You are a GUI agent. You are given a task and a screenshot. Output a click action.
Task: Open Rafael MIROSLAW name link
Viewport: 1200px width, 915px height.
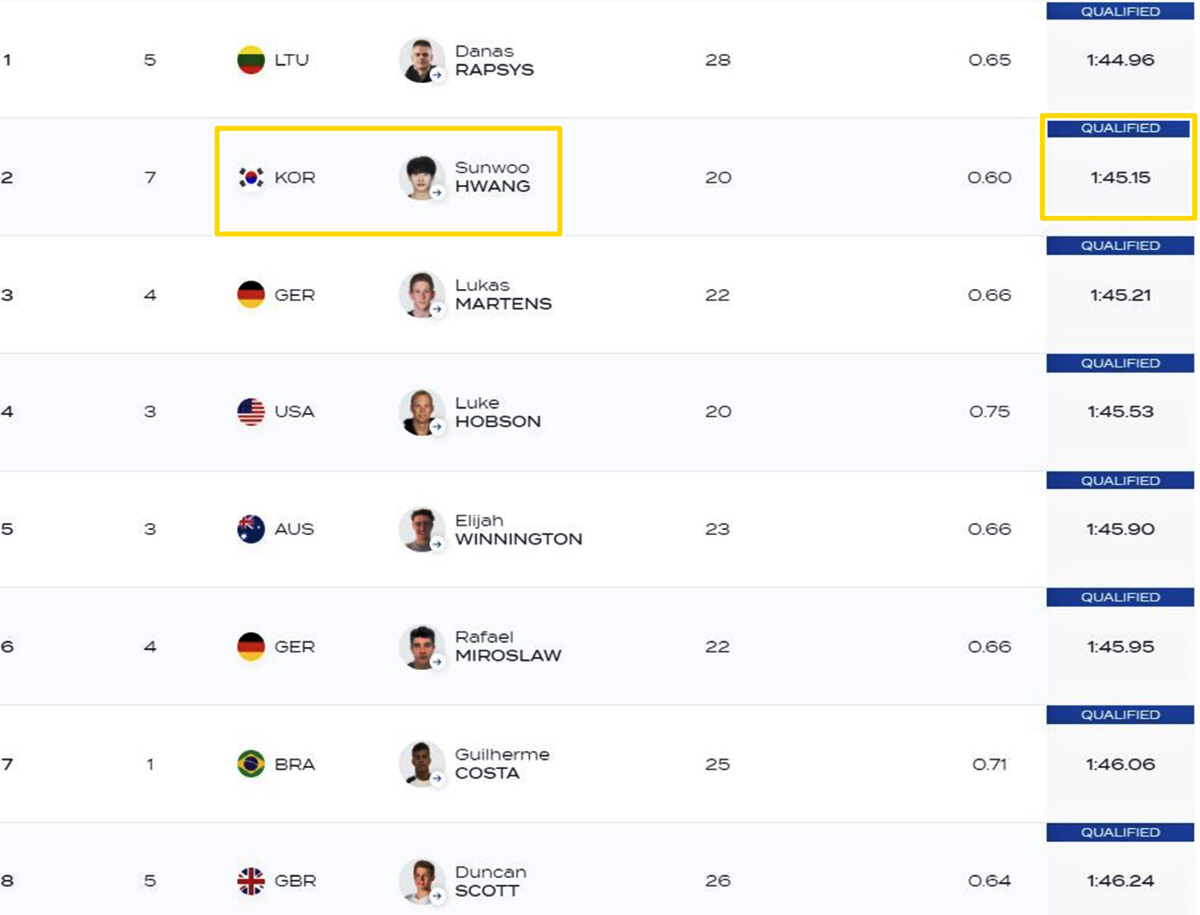pyautogui.click(x=508, y=646)
